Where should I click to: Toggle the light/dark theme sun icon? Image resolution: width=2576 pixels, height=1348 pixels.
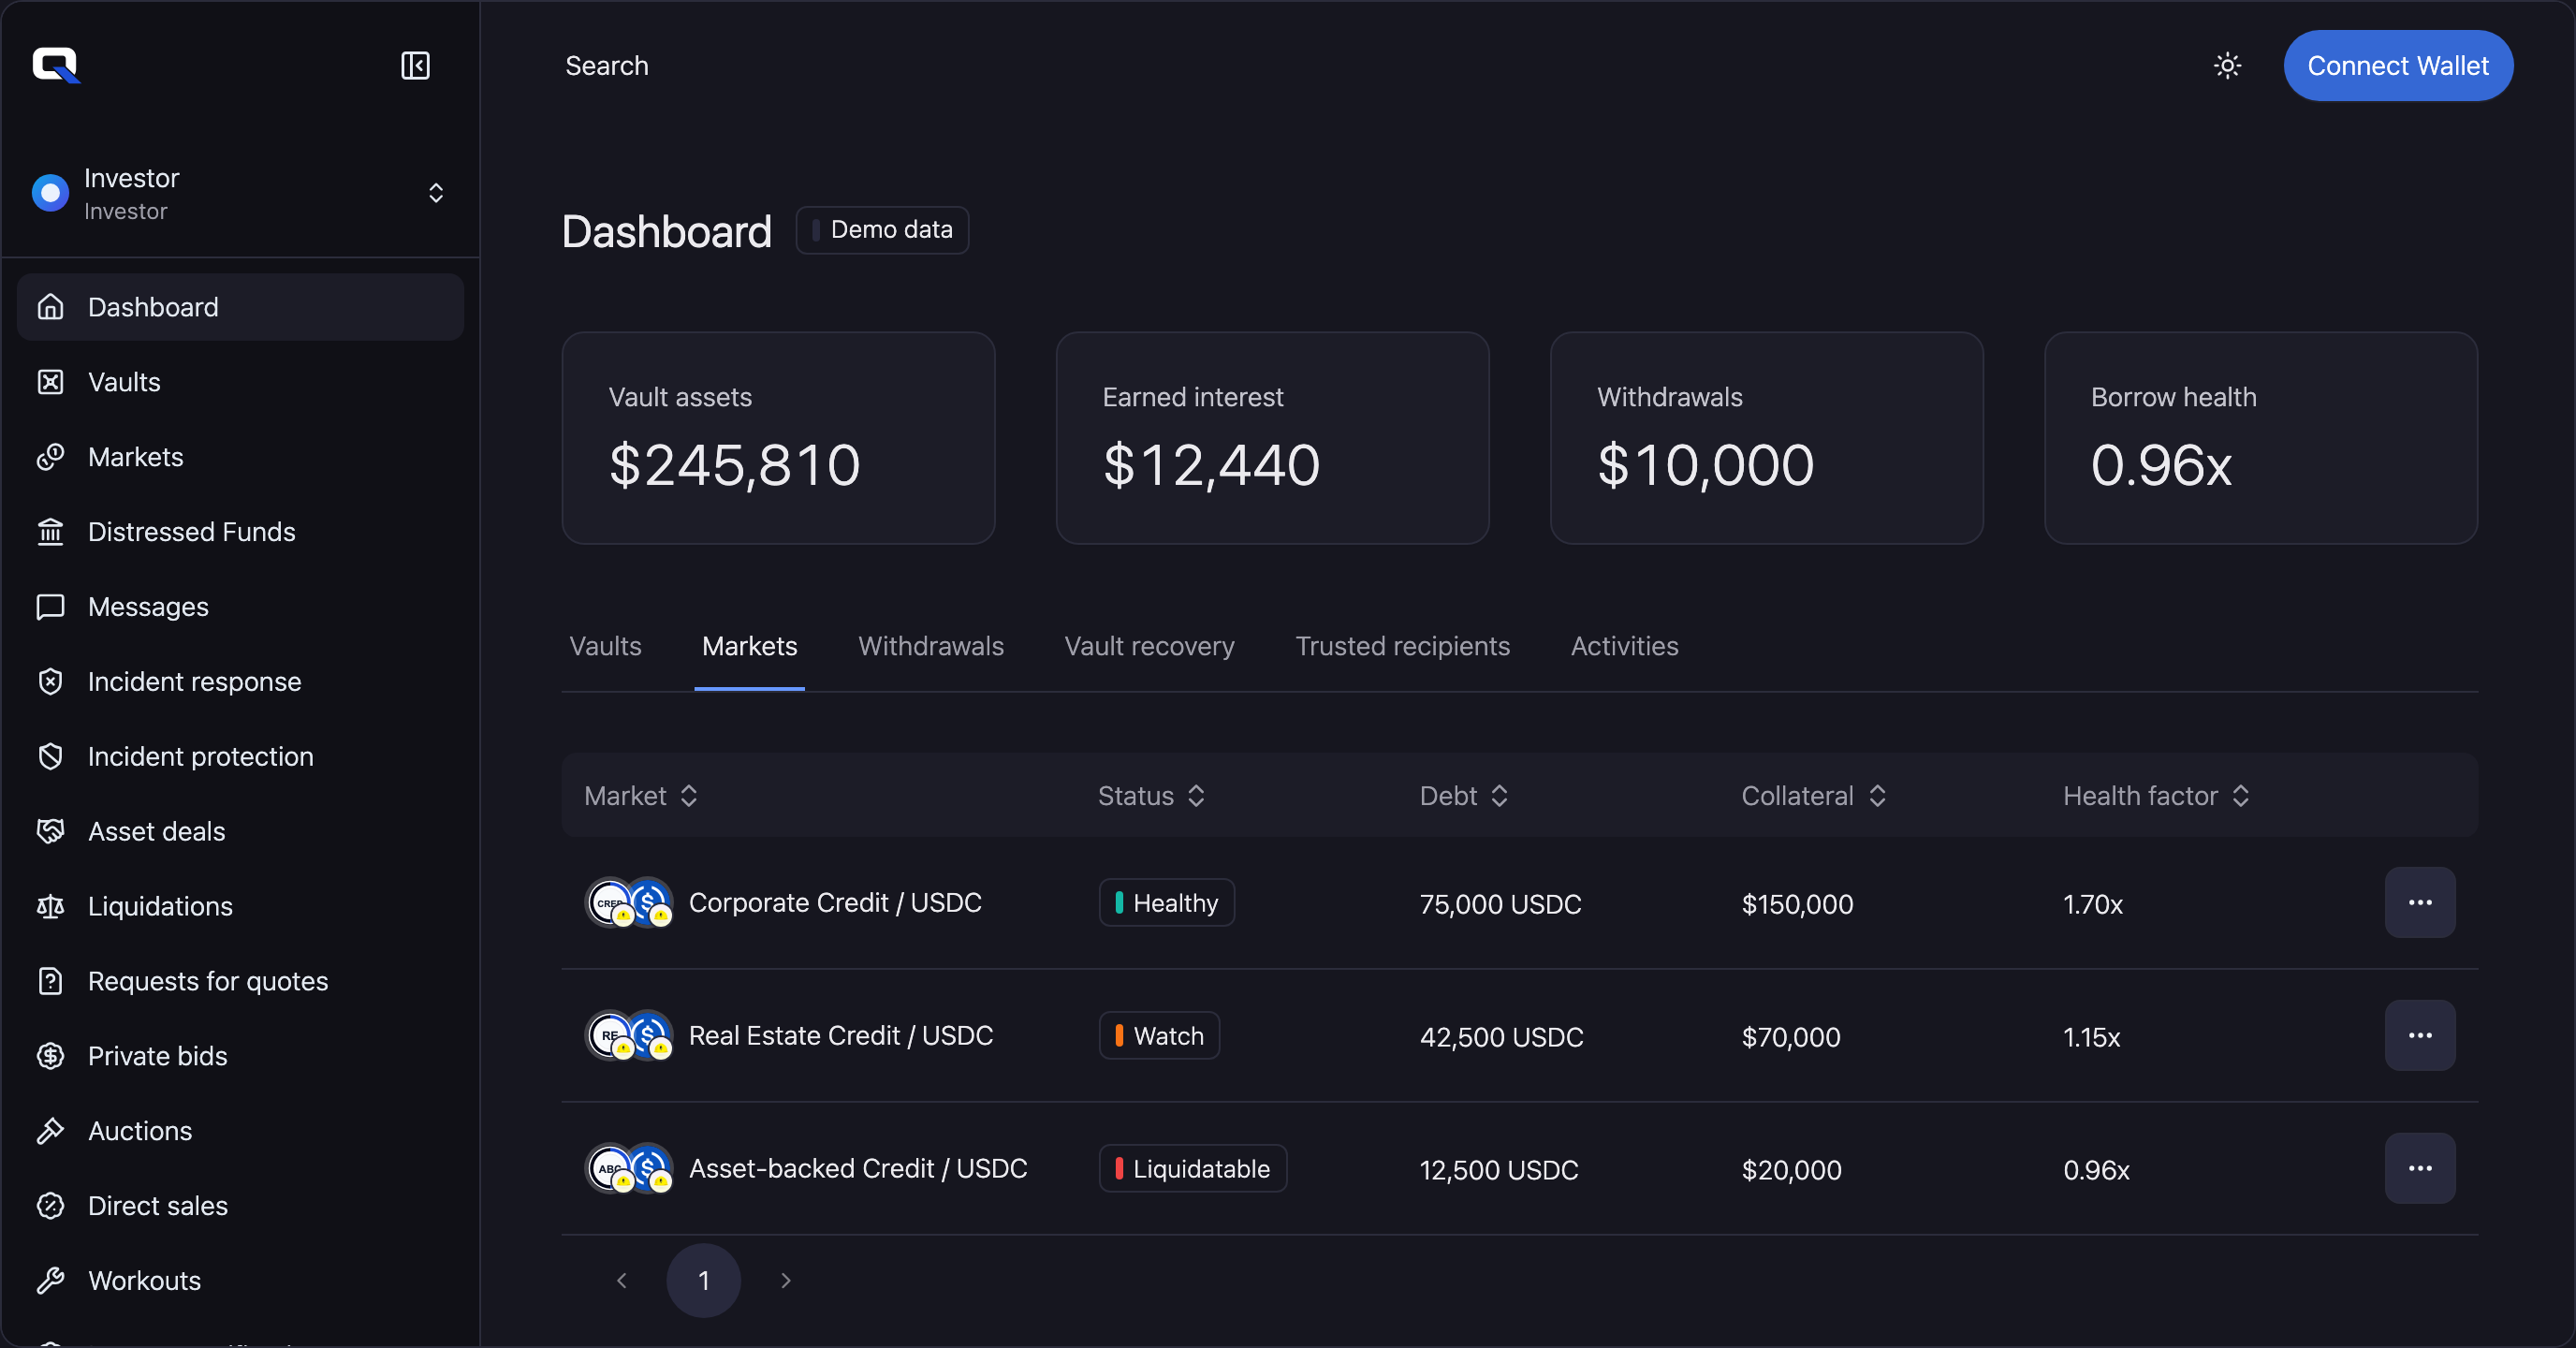coord(2227,66)
